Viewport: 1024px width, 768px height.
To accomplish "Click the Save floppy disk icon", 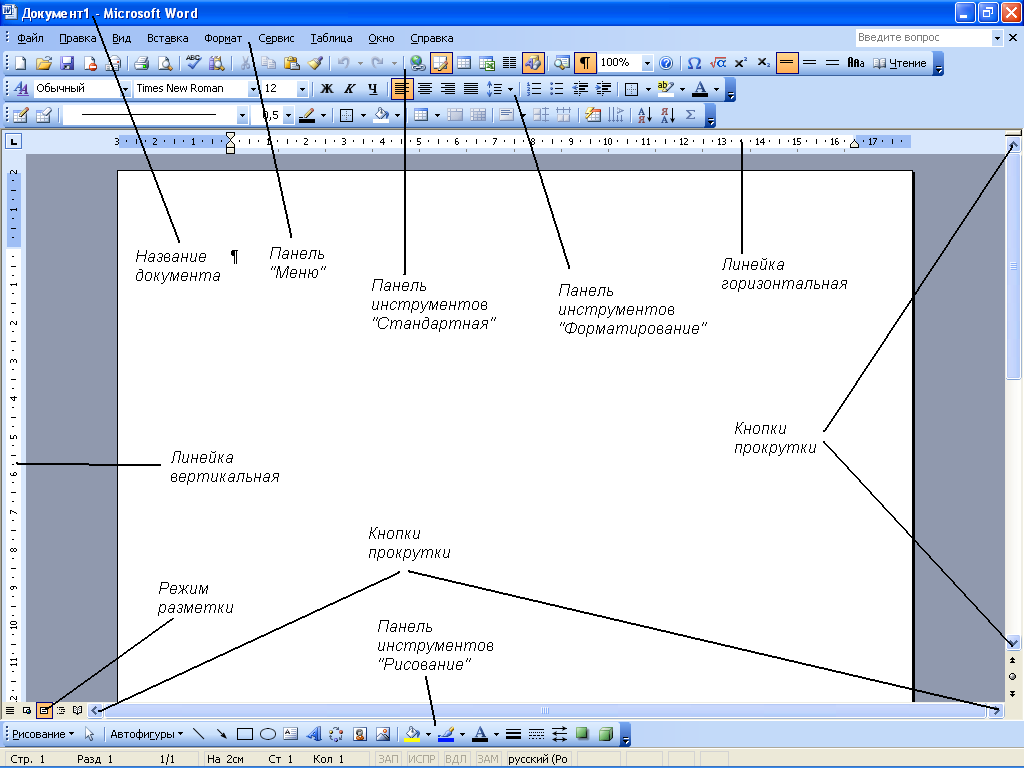I will [67, 63].
